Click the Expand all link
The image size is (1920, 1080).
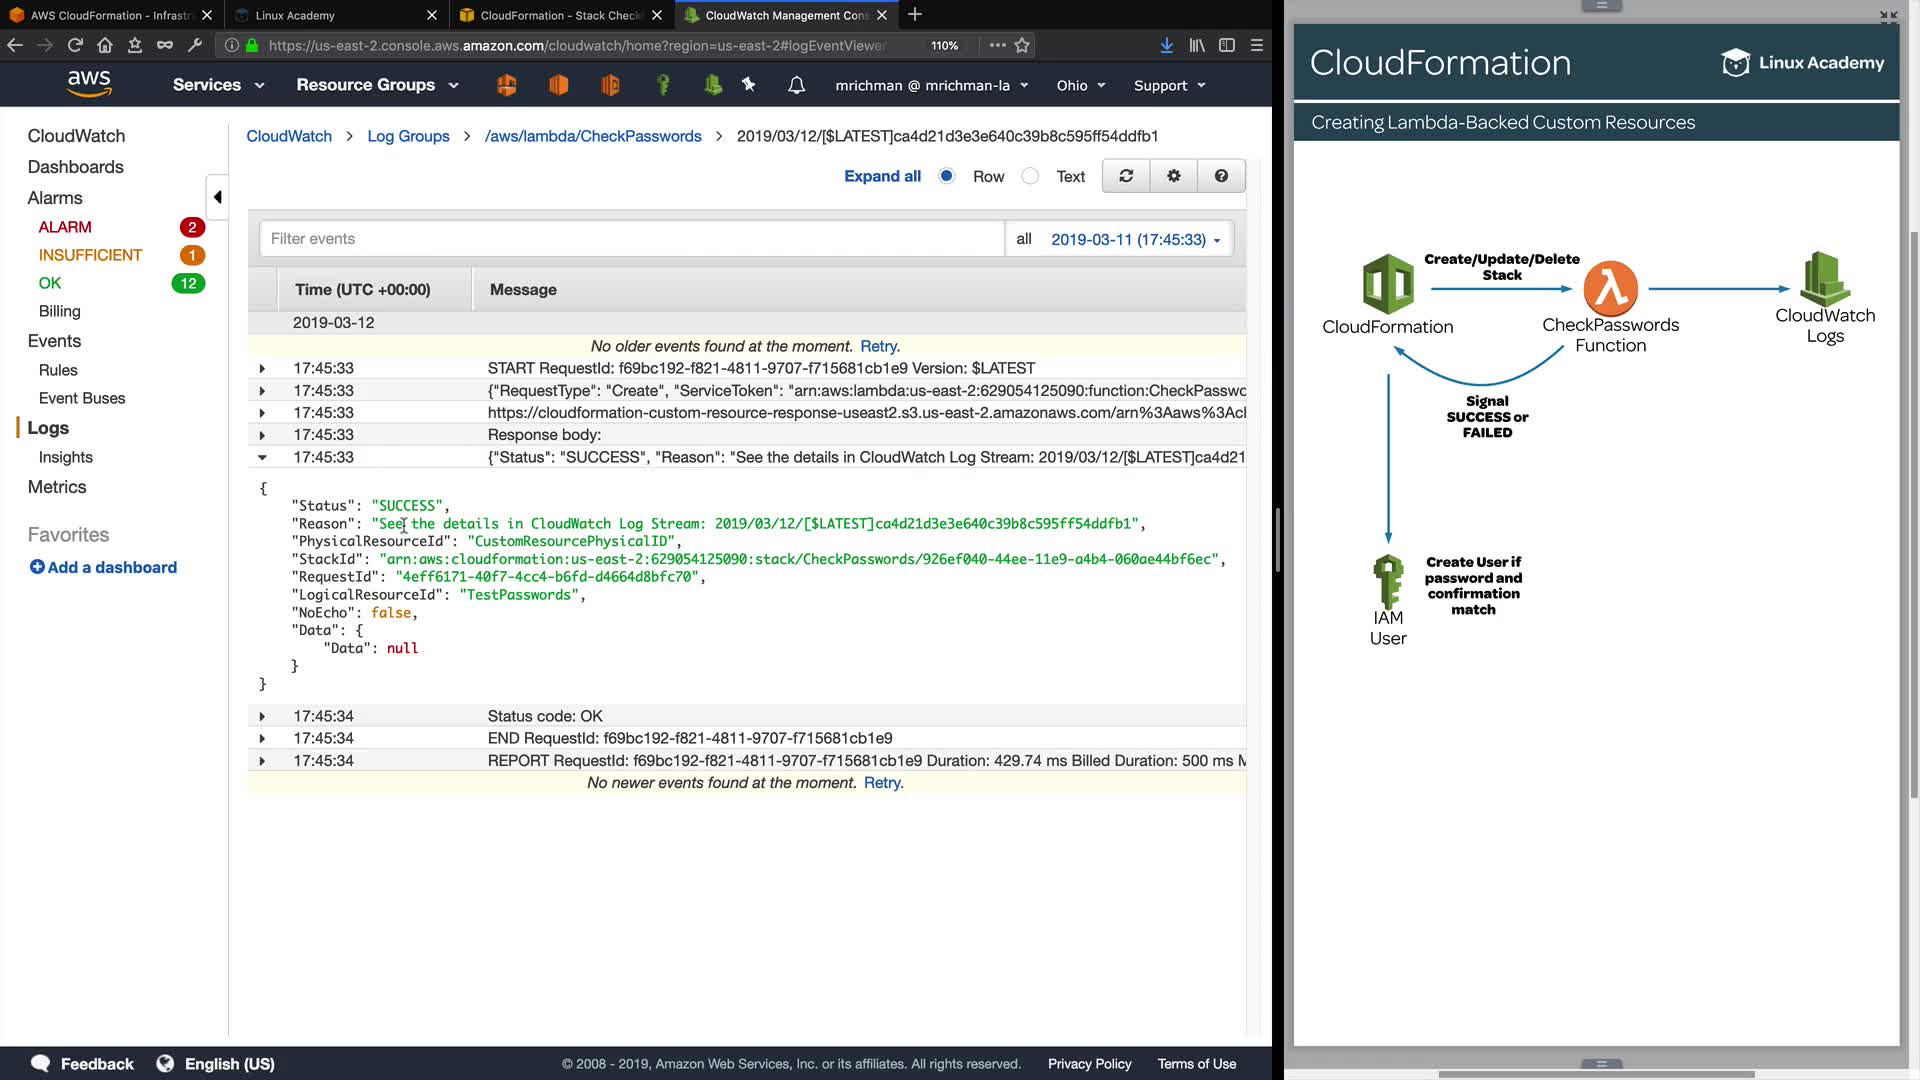tap(882, 176)
